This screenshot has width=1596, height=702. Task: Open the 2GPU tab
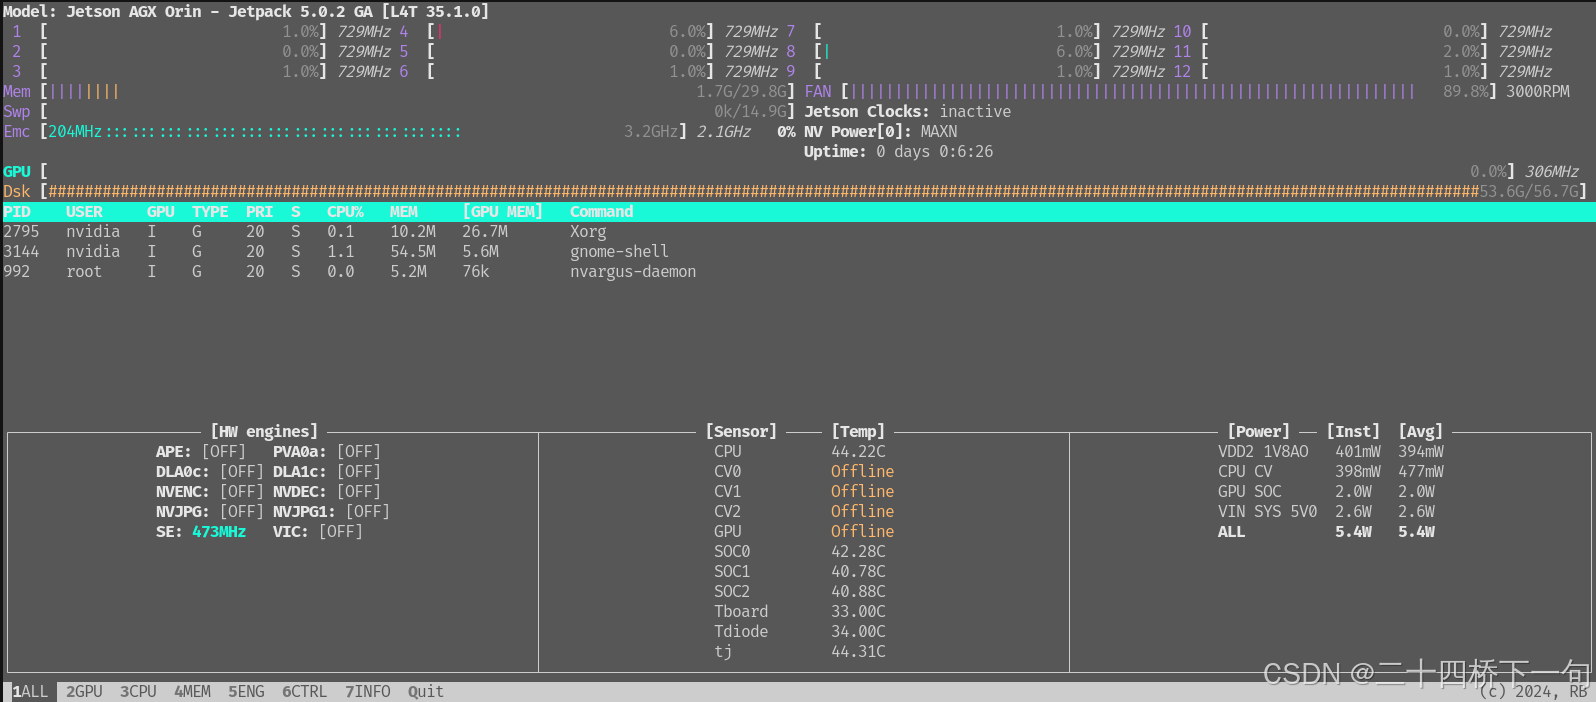pyautogui.click(x=84, y=692)
